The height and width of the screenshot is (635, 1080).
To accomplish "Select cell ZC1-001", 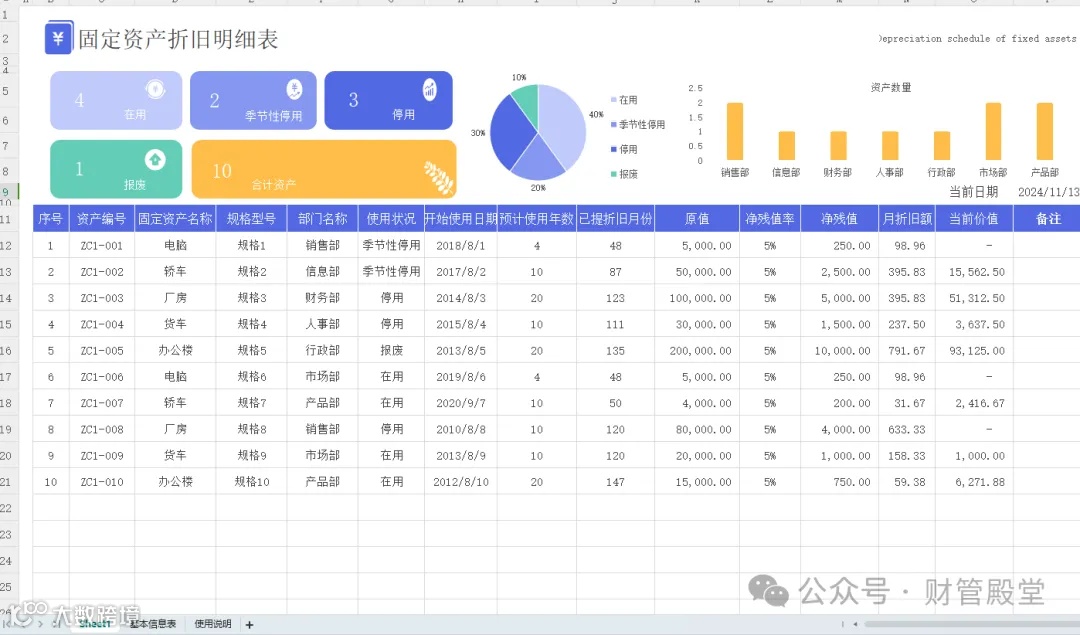I will click(102, 245).
